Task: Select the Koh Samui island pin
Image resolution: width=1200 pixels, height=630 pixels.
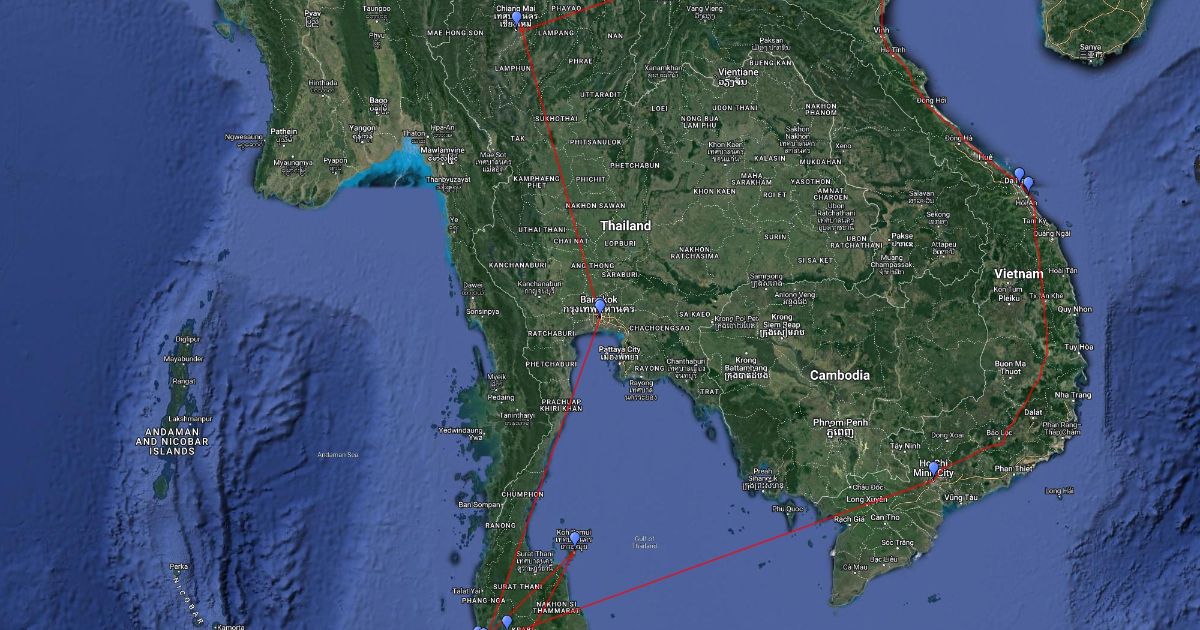Action: click(x=575, y=540)
